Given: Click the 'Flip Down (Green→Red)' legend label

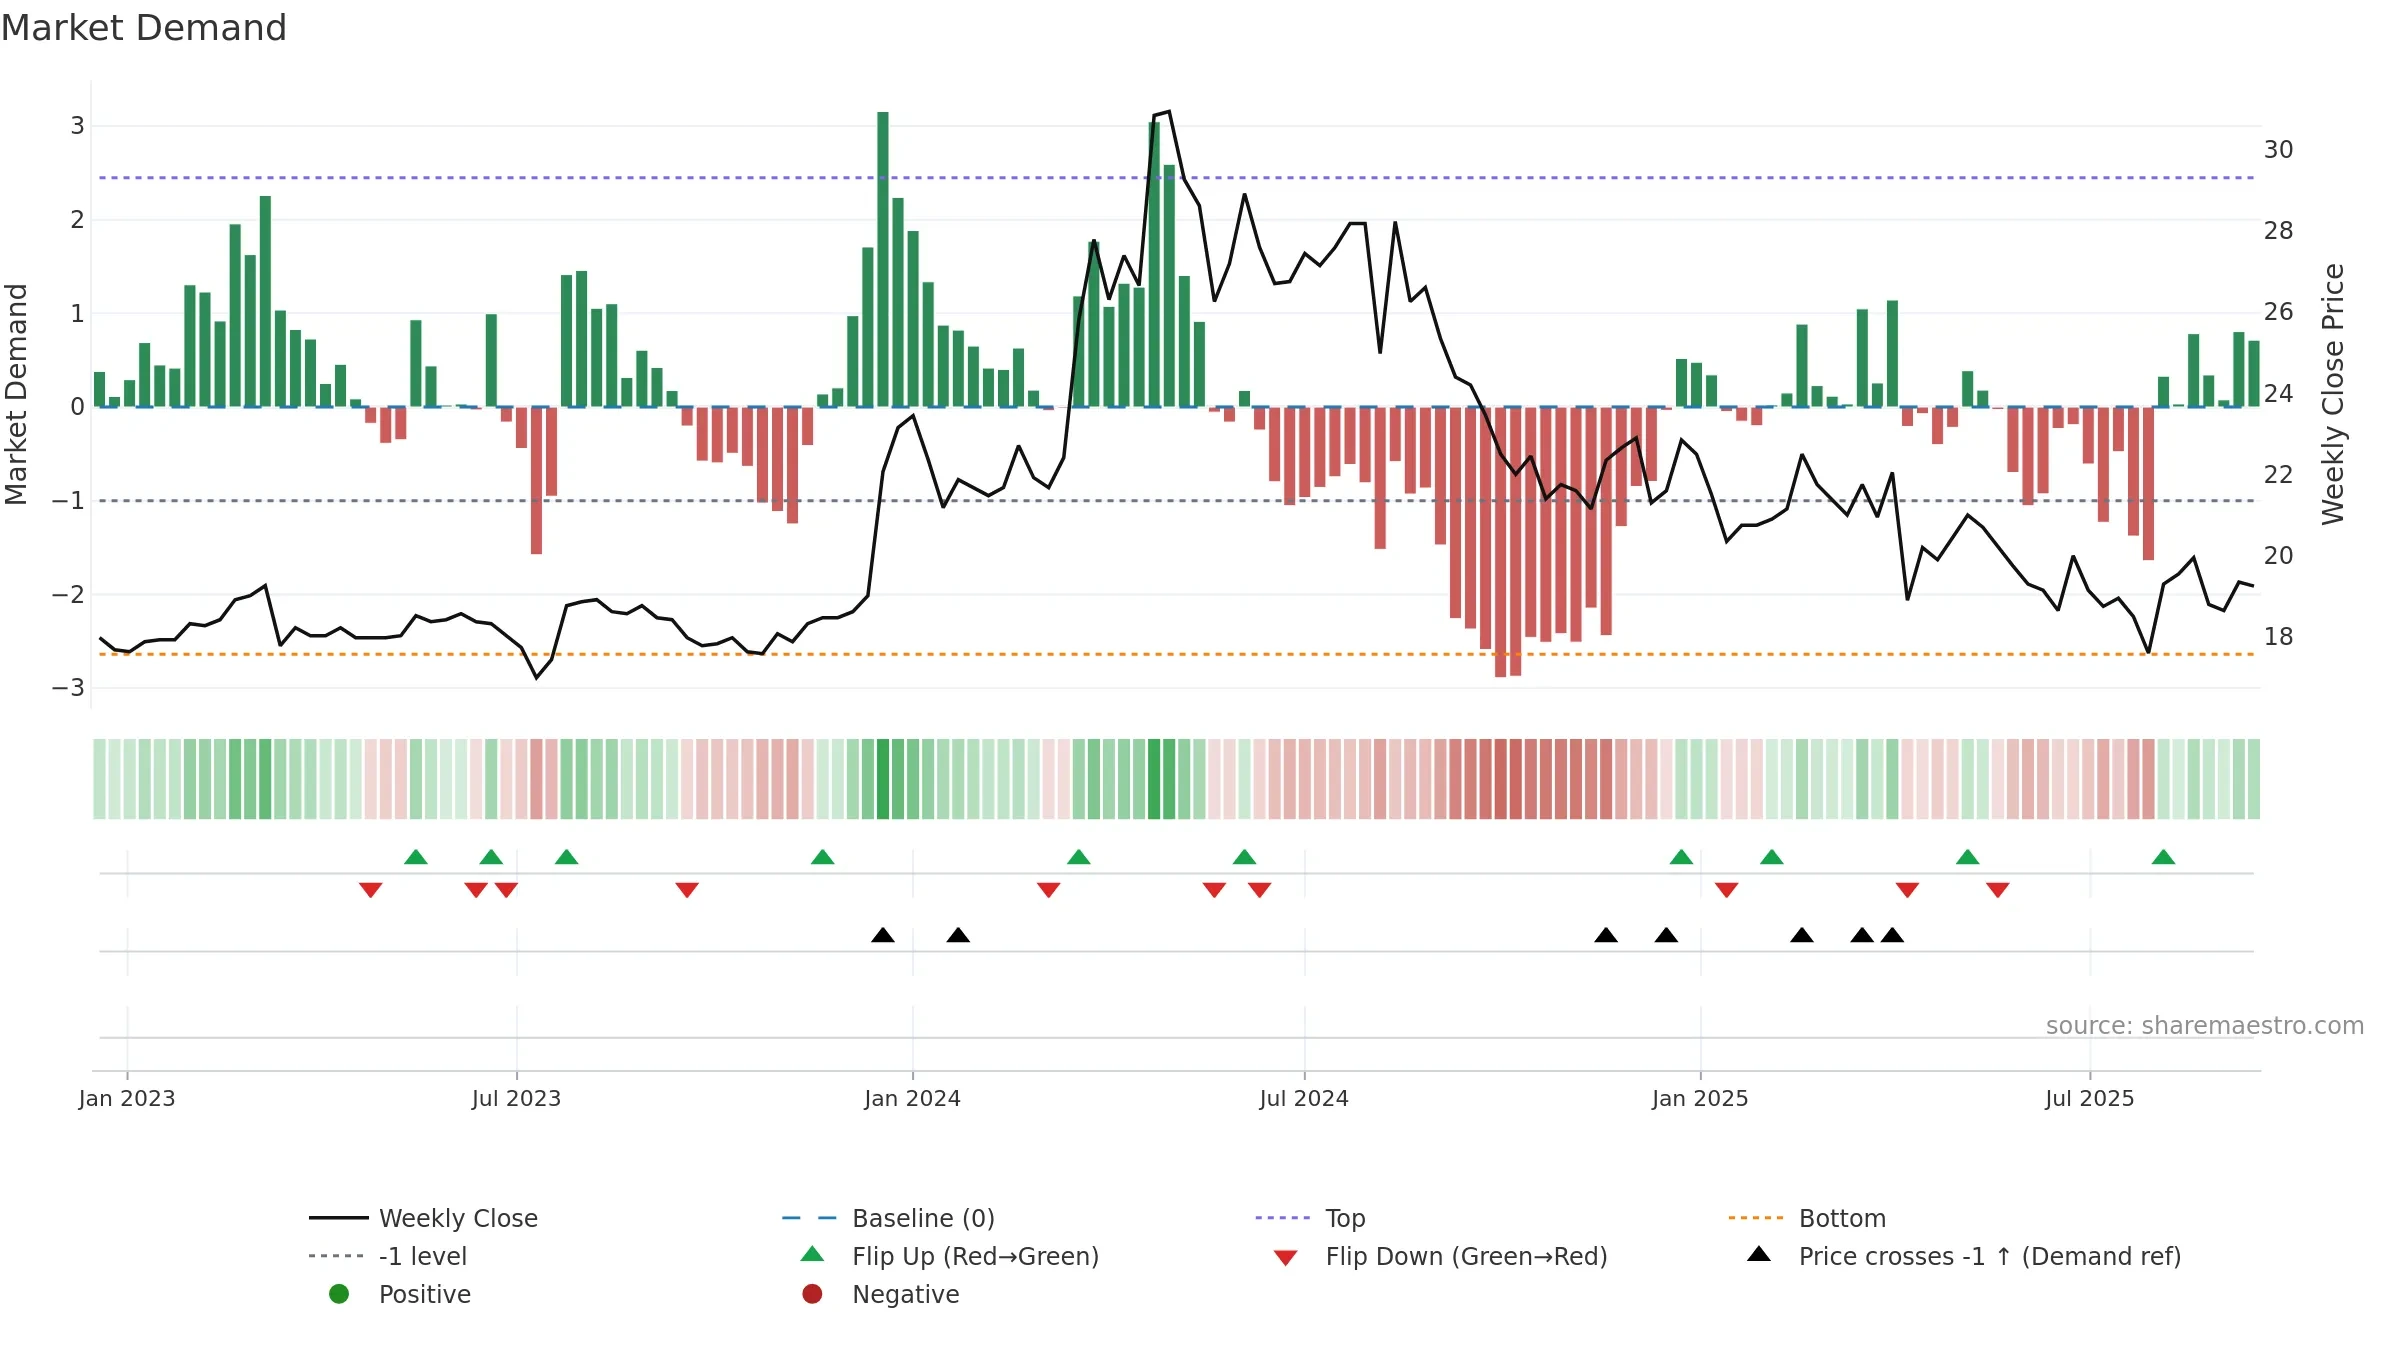Looking at the screenshot, I should tap(1466, 1256).
